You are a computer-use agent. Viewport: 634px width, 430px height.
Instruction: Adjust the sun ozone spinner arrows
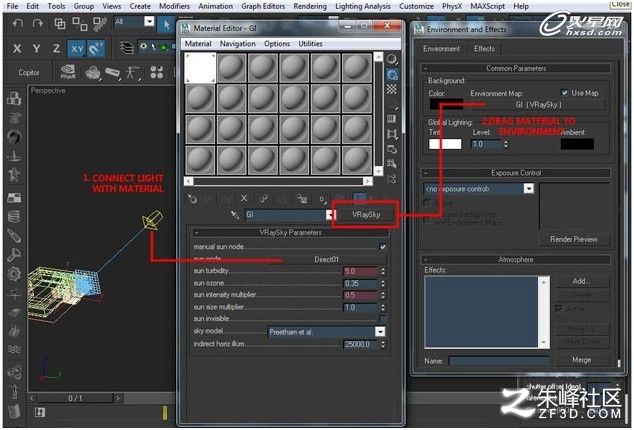coord(383,283)
